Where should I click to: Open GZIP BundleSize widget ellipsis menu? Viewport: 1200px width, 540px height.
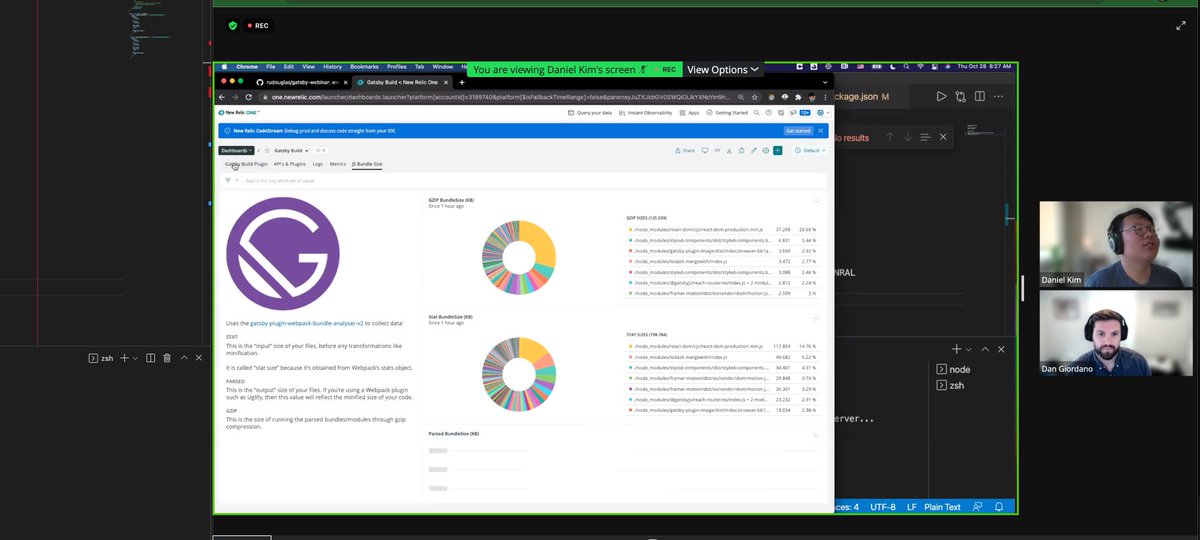pos(816,200)
